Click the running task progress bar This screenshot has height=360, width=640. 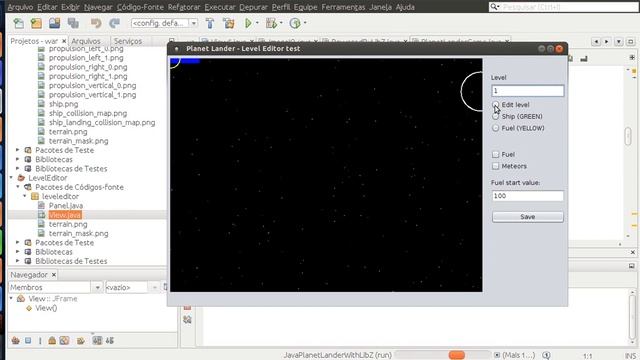(x=443, y=355)
